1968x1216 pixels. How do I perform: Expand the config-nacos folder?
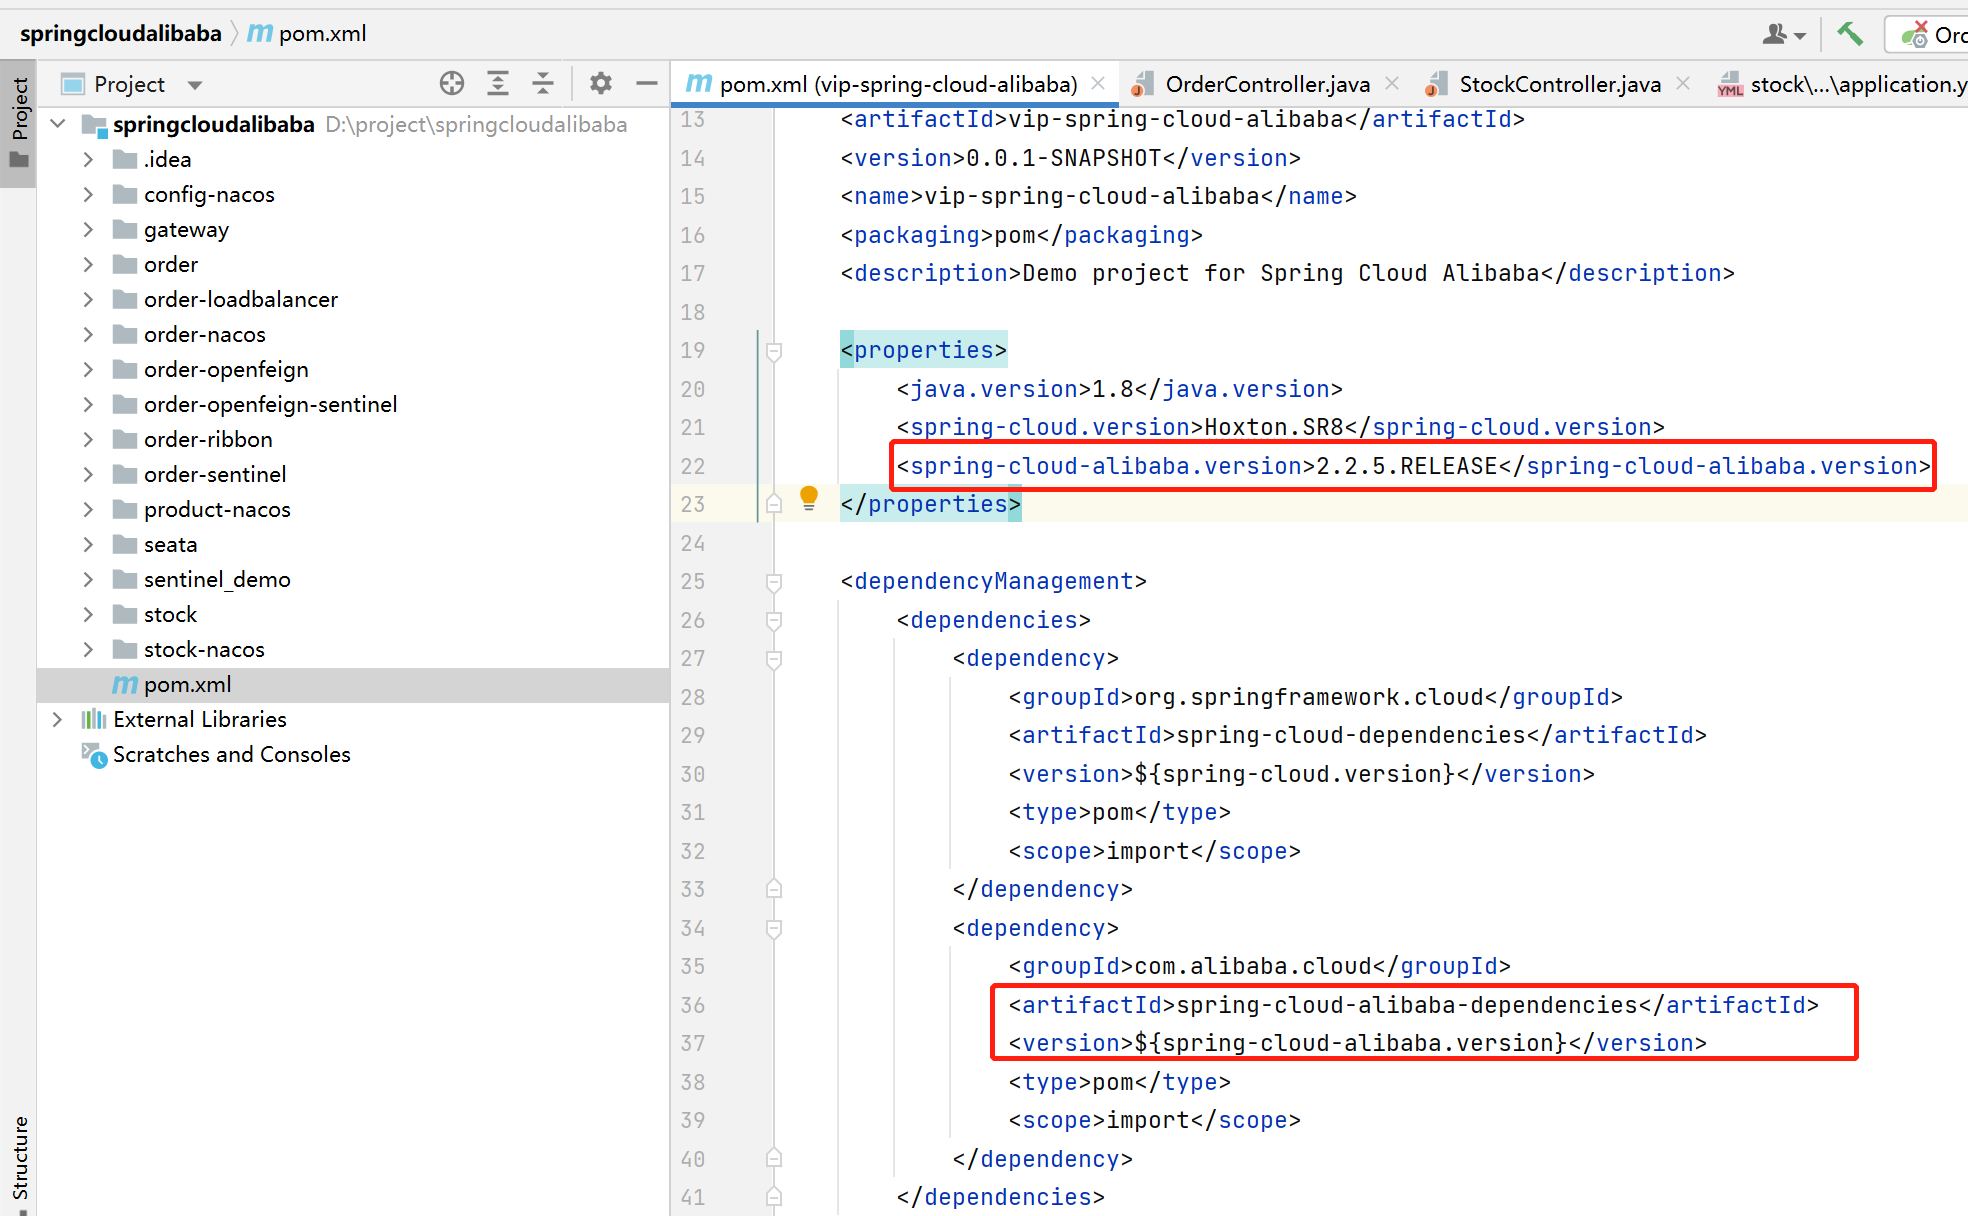(88, 194)
